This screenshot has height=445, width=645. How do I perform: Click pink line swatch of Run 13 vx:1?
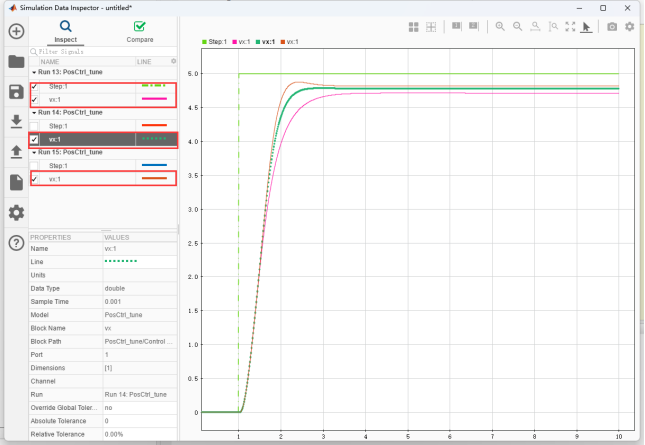click(153, 99)
